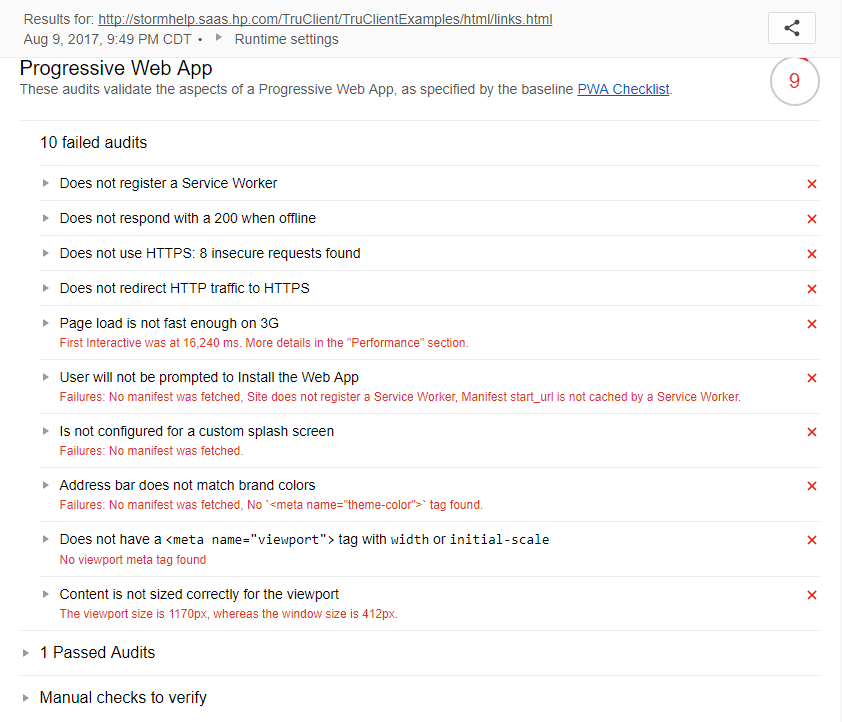Click red X for Address bar brand colors
This screenshot has height=722, width=842.
tap(811, 486)
